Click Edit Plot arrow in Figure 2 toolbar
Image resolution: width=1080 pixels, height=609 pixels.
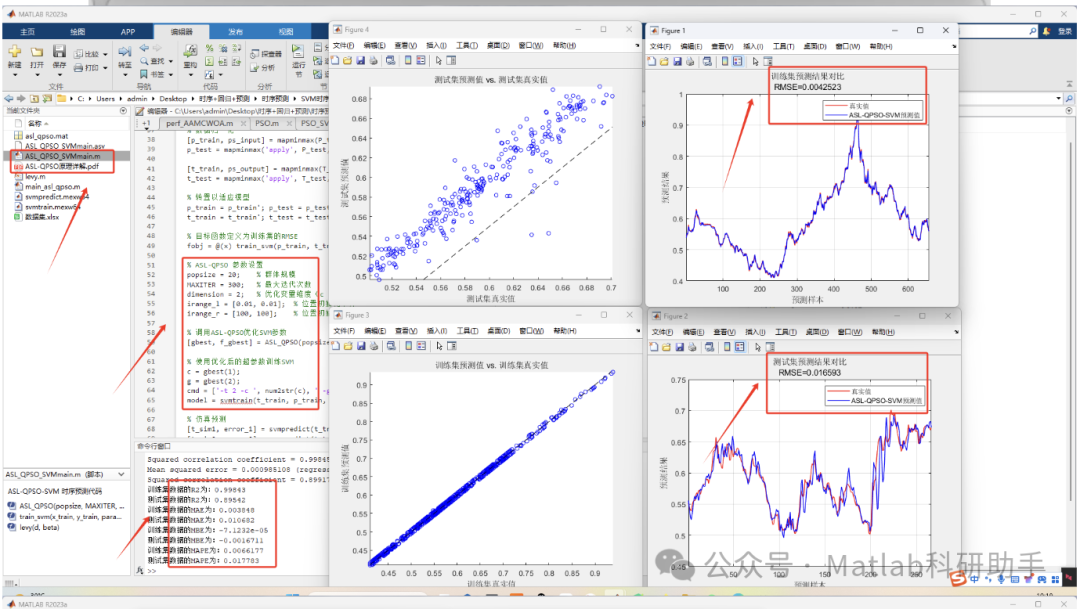pos(757,347)
